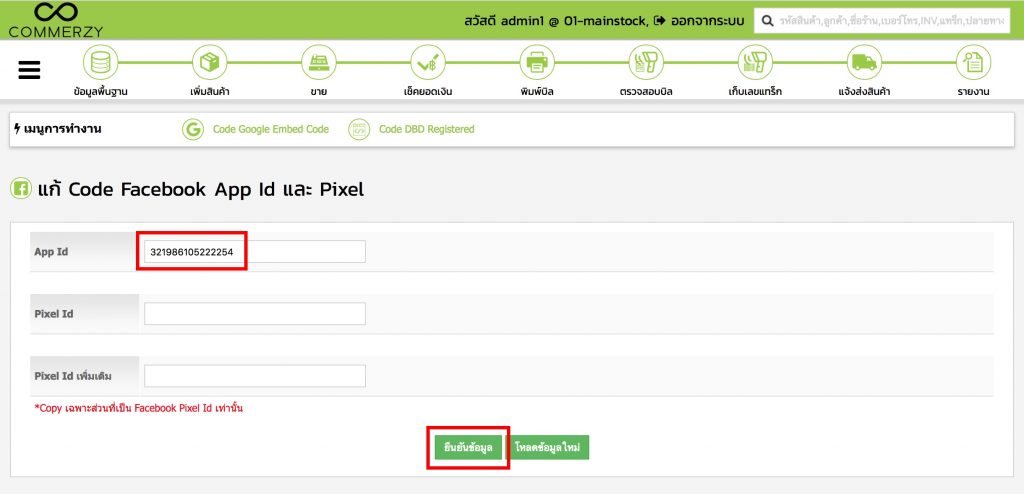This screenshot has height=494, width=1024.
Task: Click the search magnifier icon
Action: point(767,21)
